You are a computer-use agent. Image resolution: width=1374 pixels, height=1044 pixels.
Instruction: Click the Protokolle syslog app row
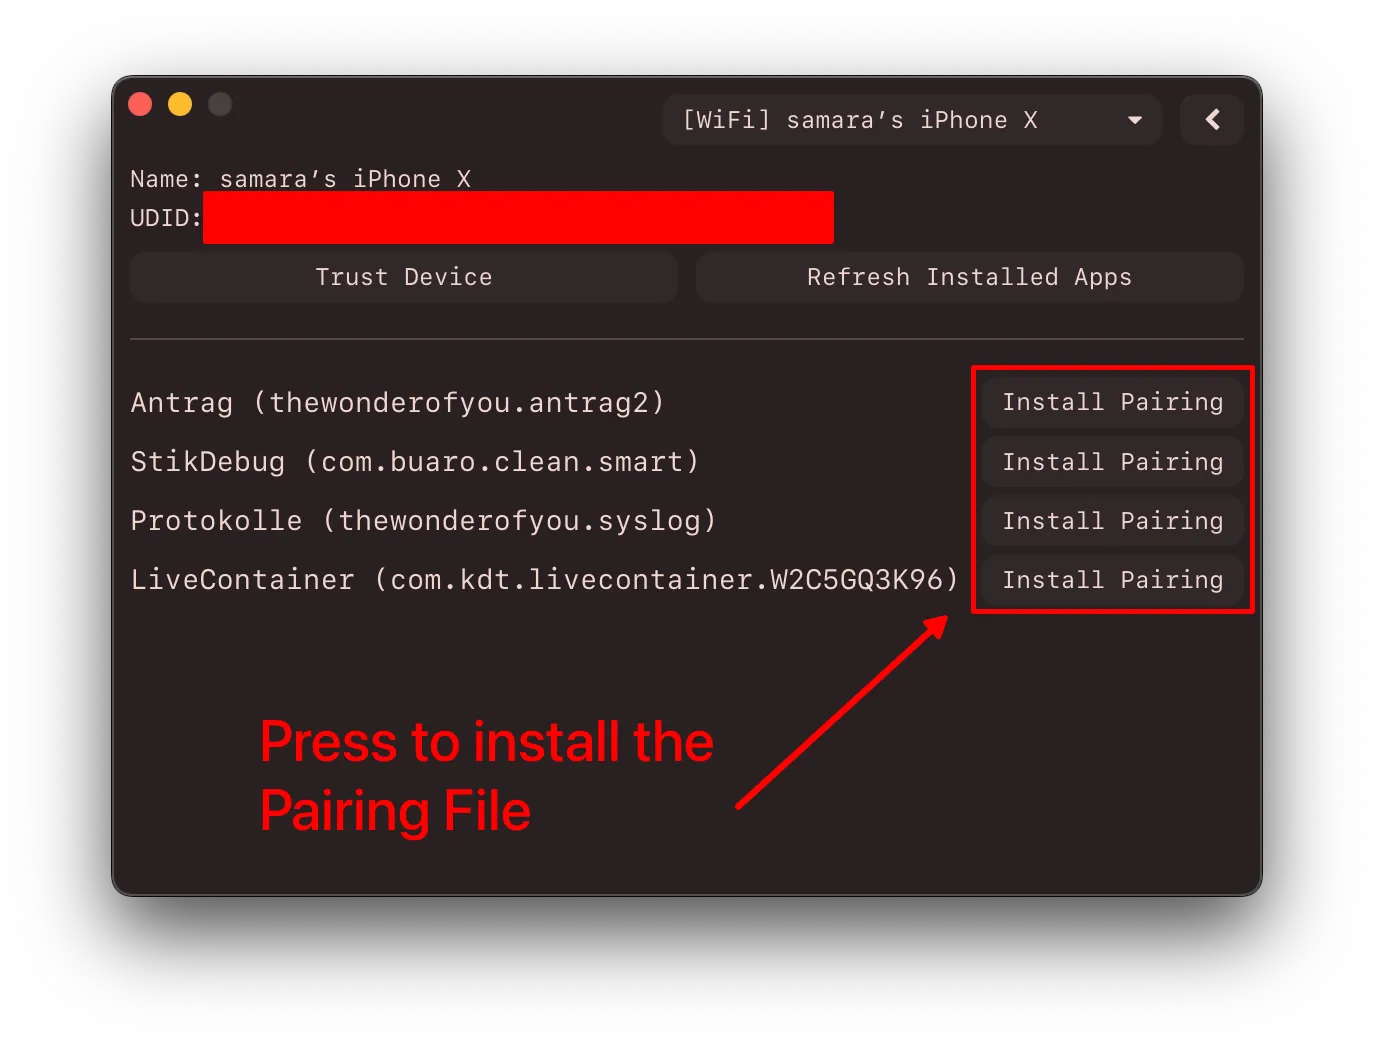(423, 520)
